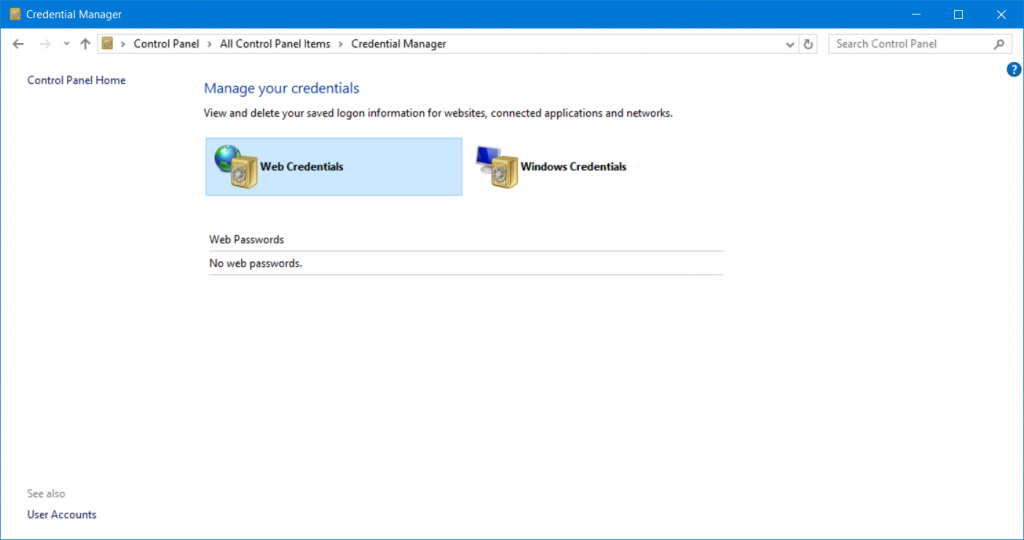Click the Forward navigation arrow
This screenshot has width=1024, height=540.
45,44
